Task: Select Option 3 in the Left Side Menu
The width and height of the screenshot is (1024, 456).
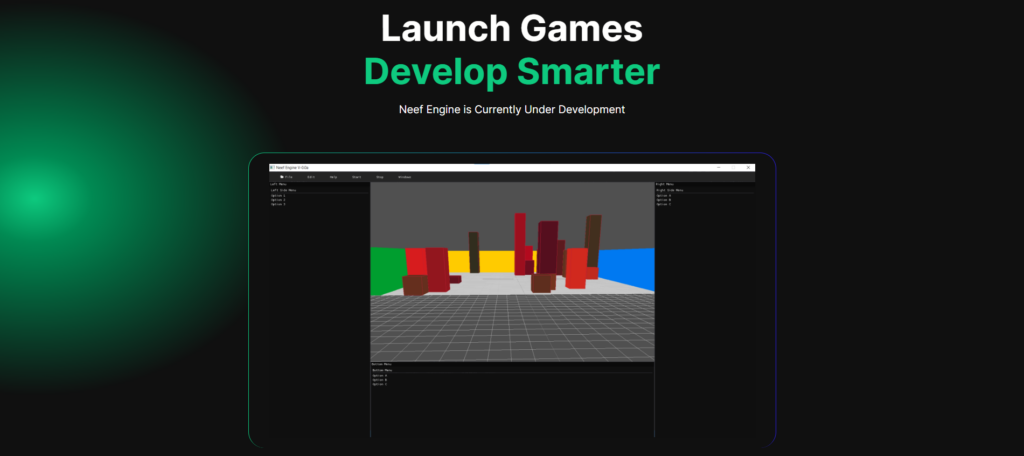Action: [x=278, y=204]
